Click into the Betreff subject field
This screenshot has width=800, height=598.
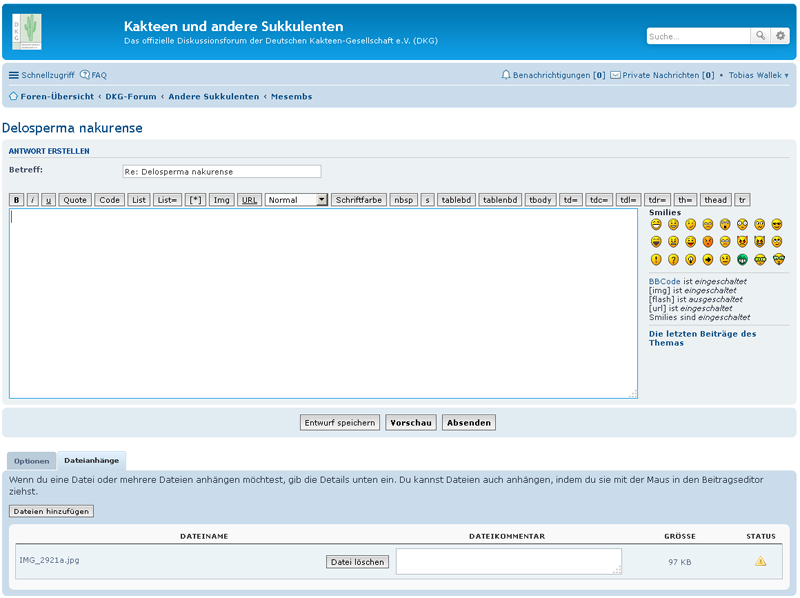click(221, 172)
